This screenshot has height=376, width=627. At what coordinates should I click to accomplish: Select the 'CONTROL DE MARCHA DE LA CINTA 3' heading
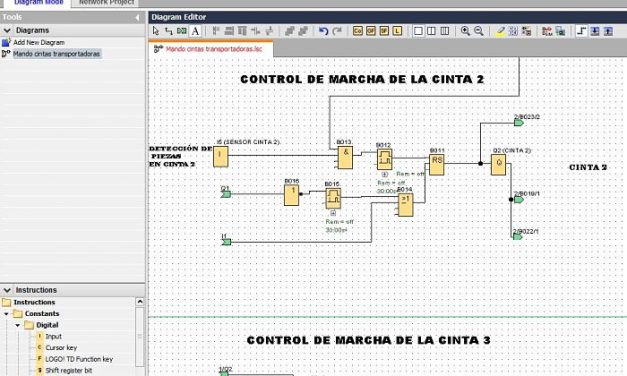[x=369, y=340]
